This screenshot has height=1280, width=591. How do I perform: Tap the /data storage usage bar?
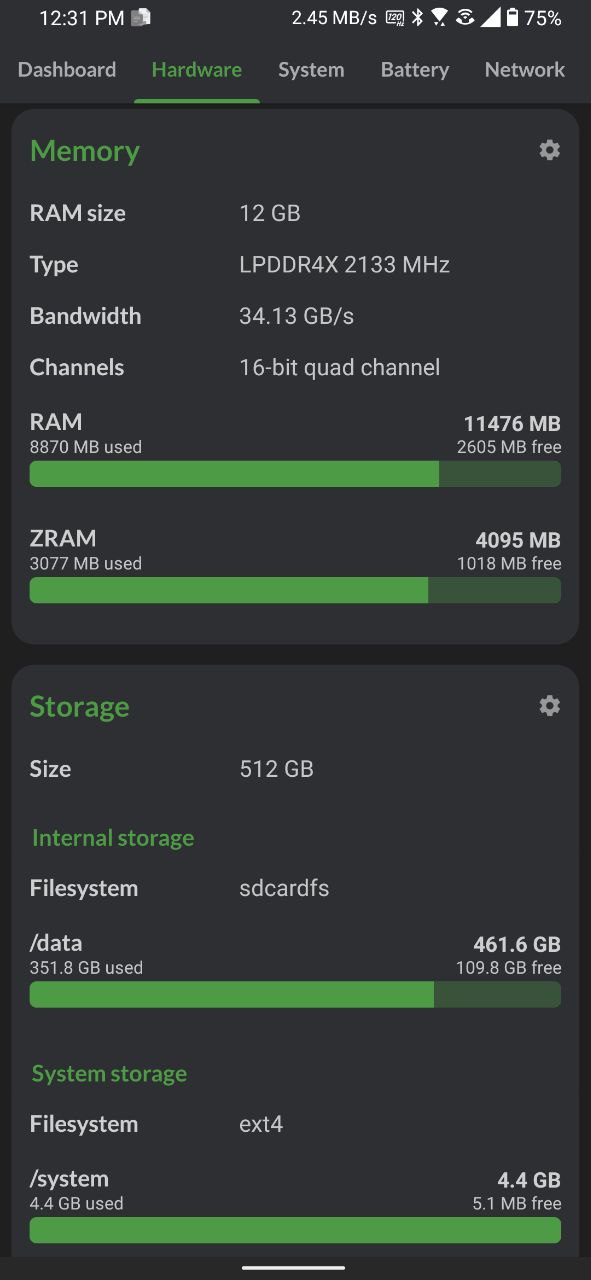pos(295,994)
